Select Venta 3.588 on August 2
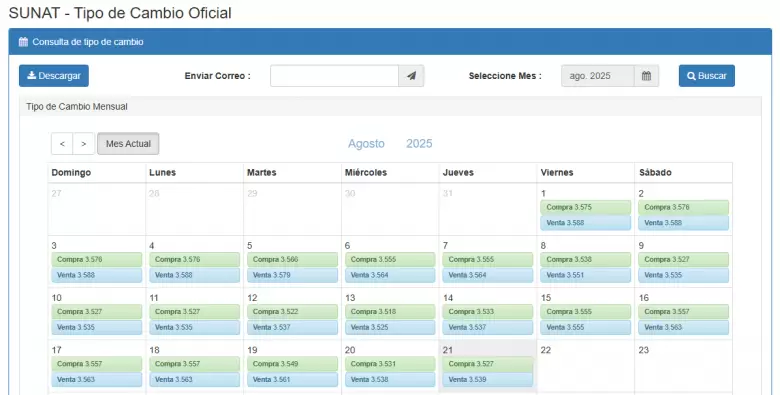The height and width of the screenshot is (395, 780). pos(683,223)
